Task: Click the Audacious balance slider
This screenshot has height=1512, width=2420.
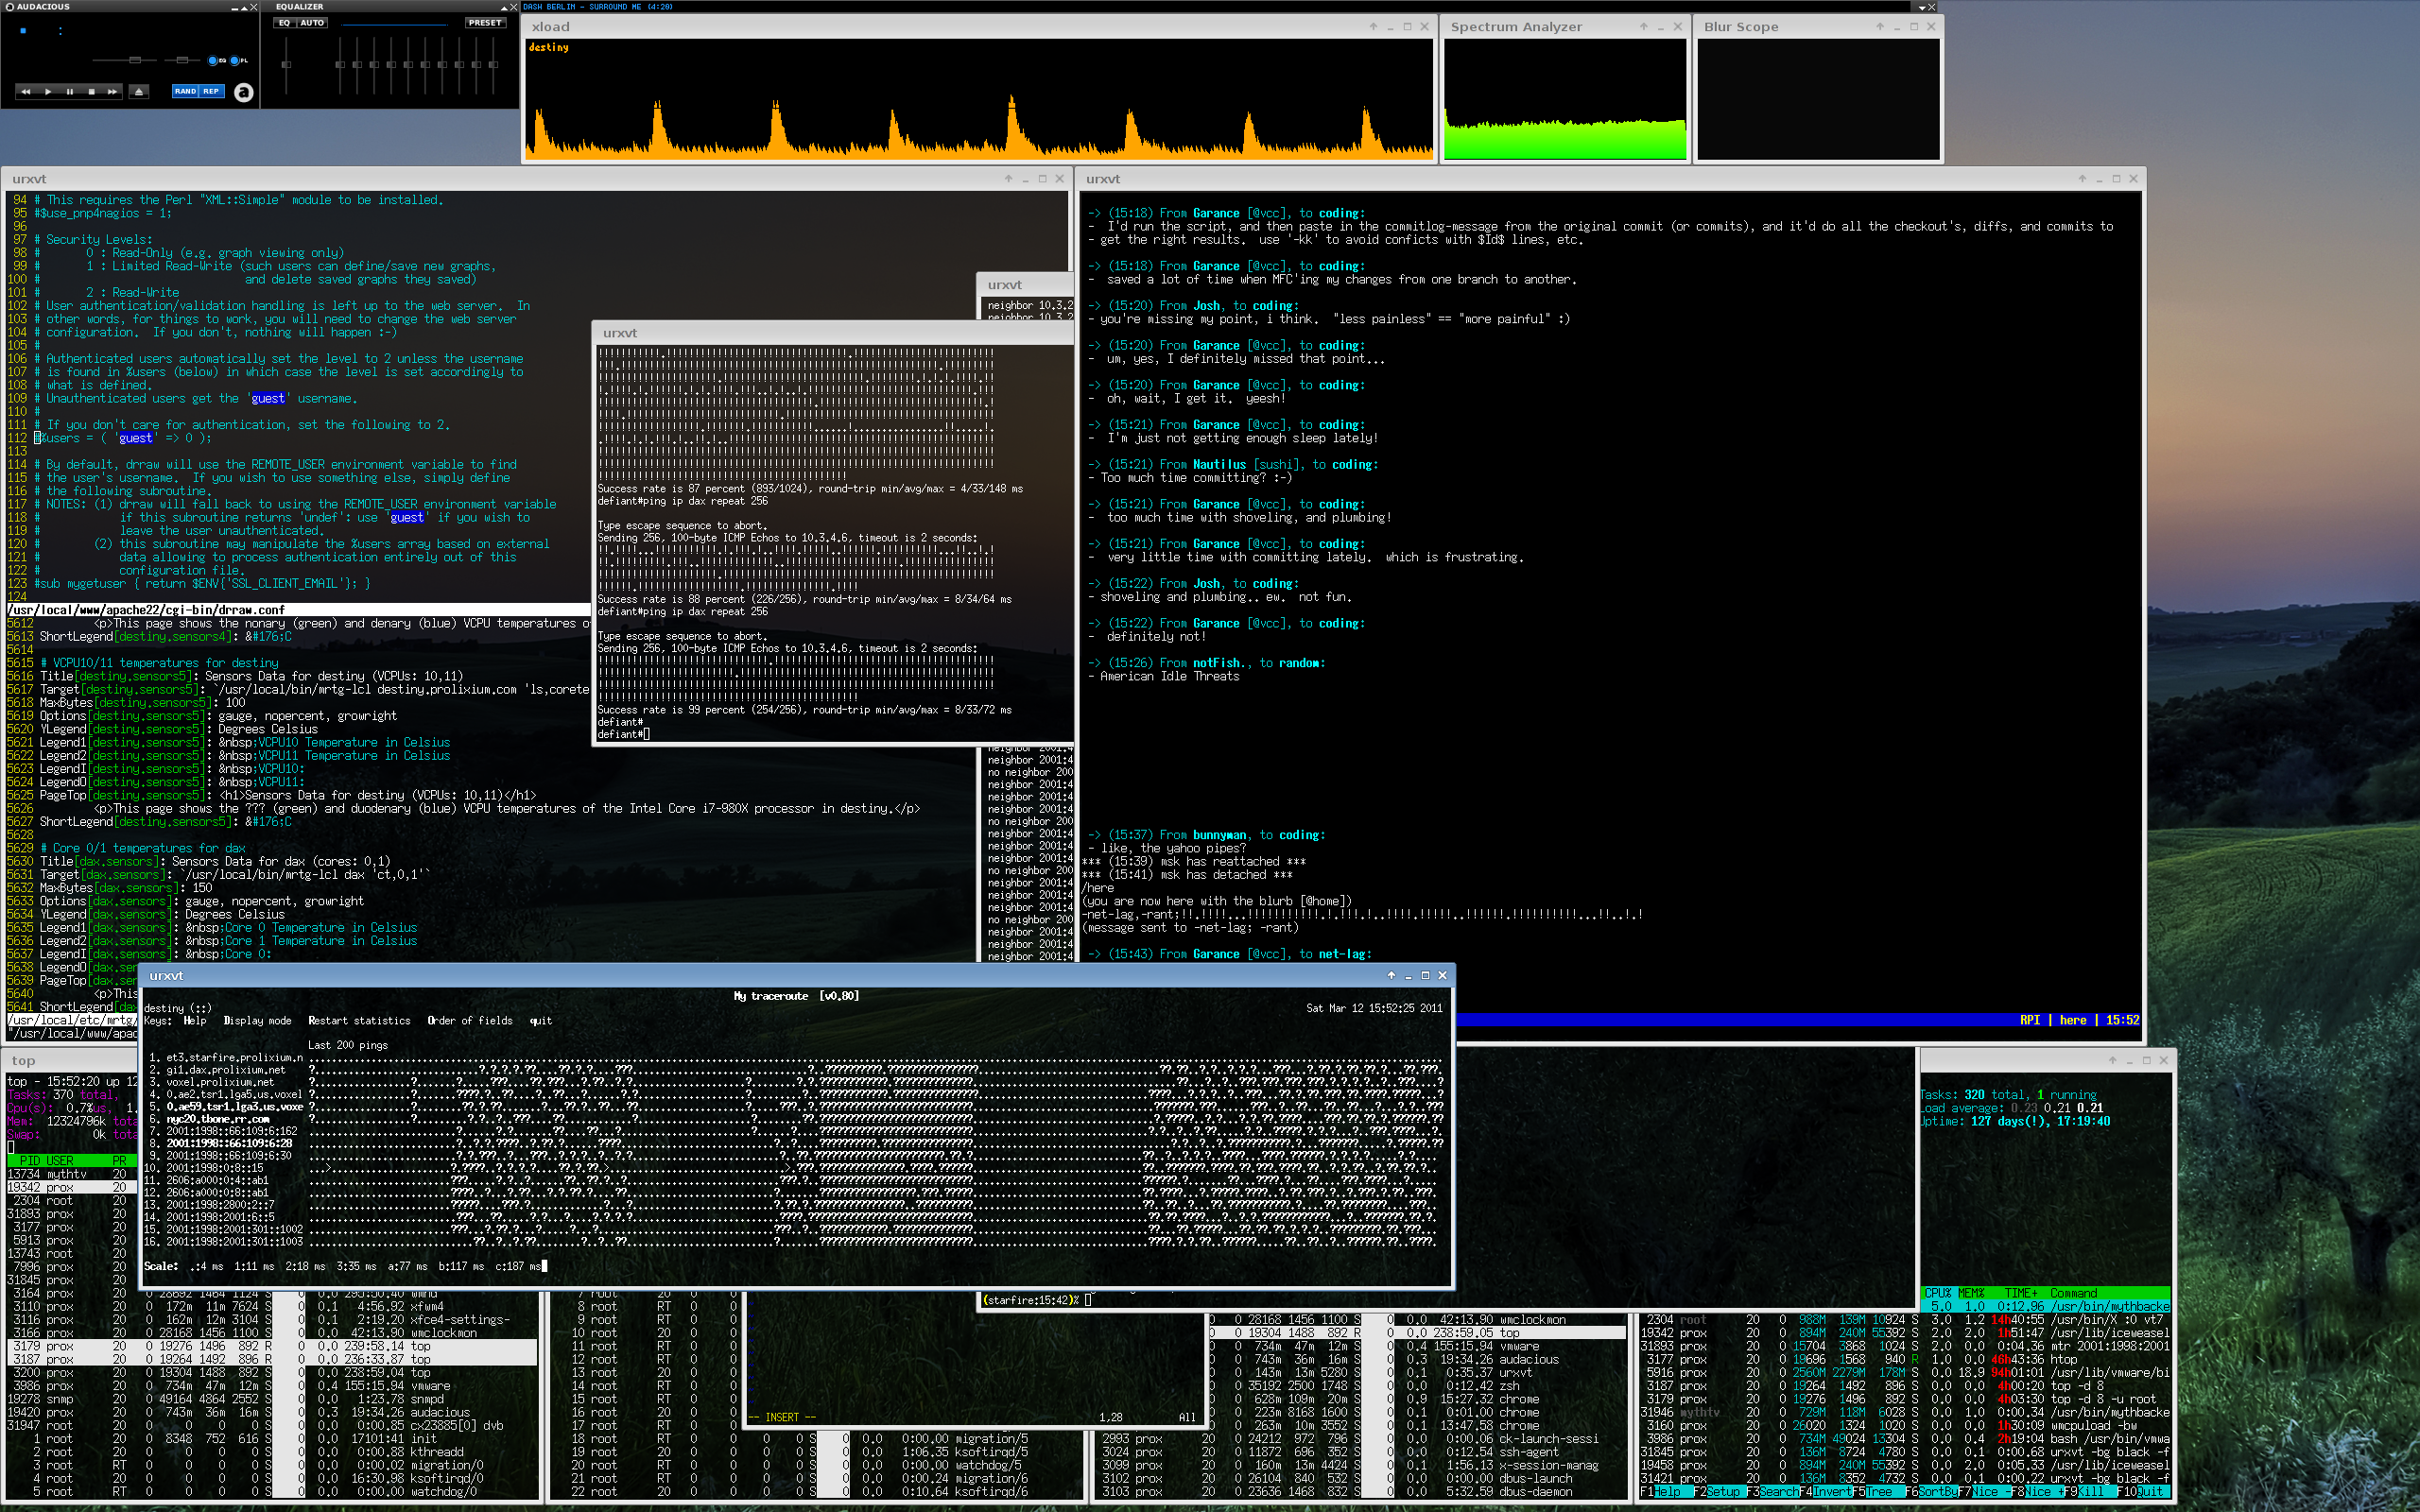Action: click(x=181, y=60)
